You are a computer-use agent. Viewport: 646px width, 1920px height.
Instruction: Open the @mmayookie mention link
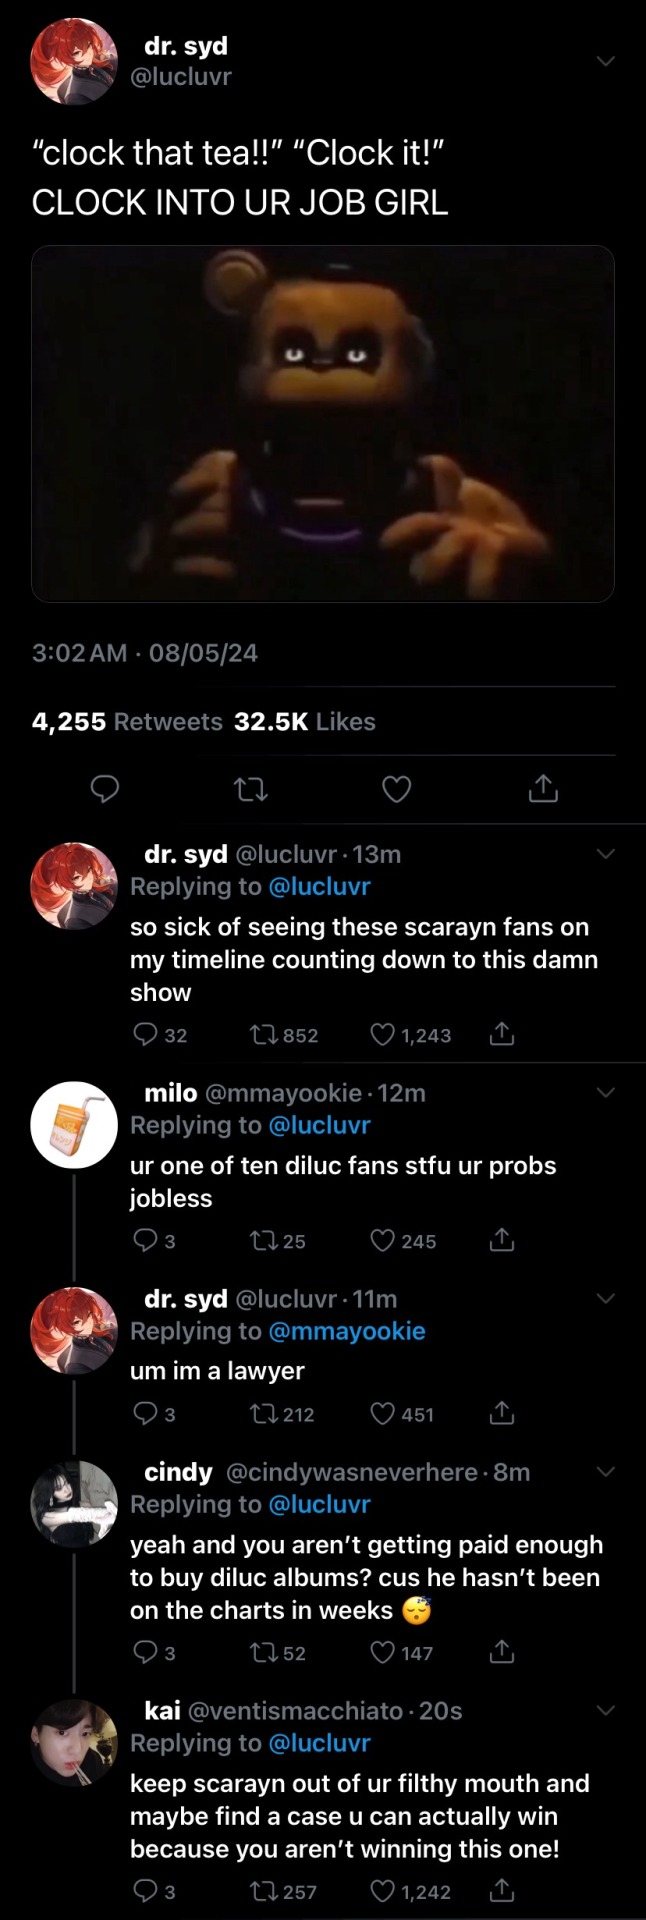pos(347,1331)
